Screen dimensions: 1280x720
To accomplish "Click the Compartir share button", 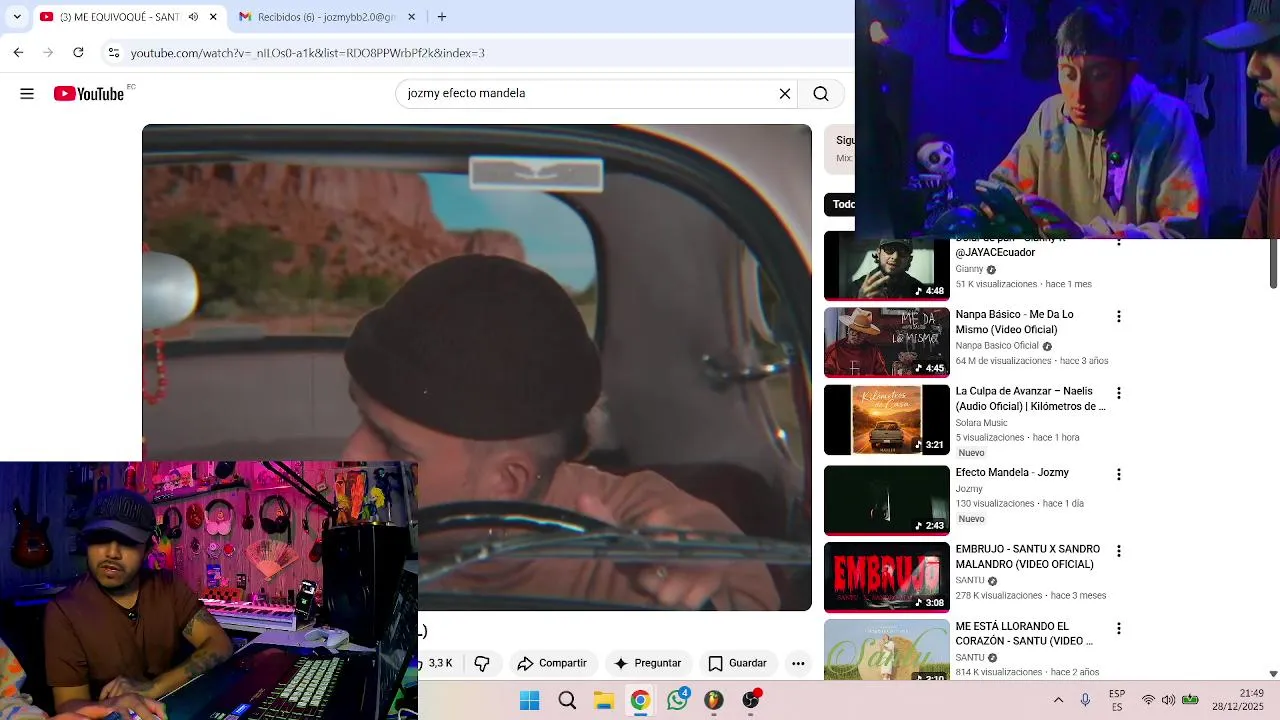I will click(x=552, y=663).
